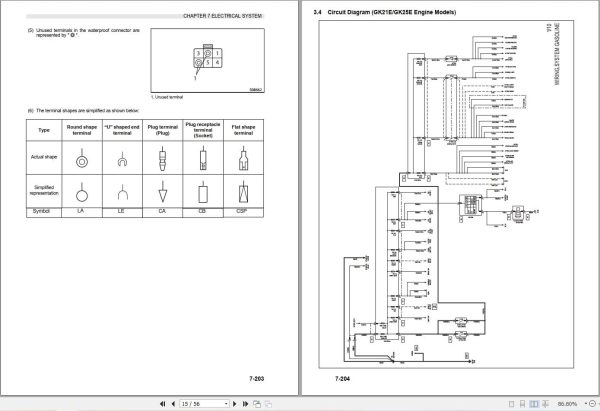Click the 'Flat shape terminal' header cell
The image size is (600, 411).
pos(243,130)
